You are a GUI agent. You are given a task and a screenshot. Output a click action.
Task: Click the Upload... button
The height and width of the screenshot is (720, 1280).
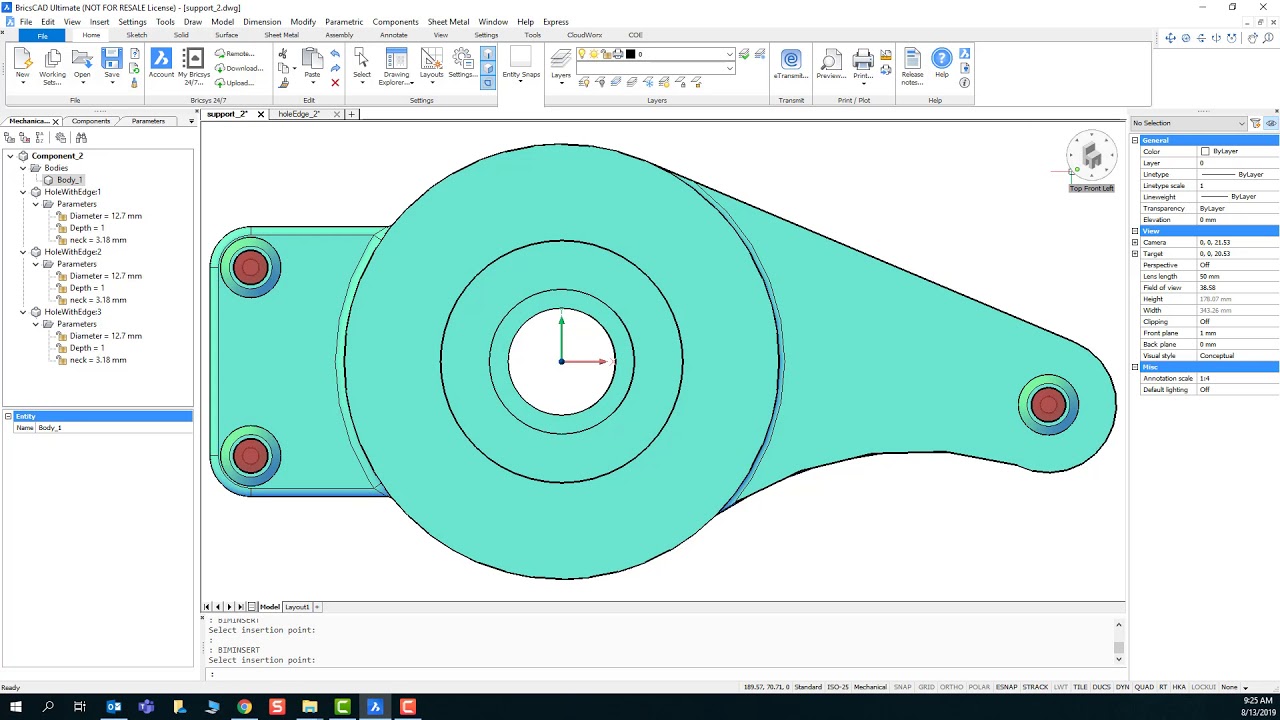click(235, 83)
